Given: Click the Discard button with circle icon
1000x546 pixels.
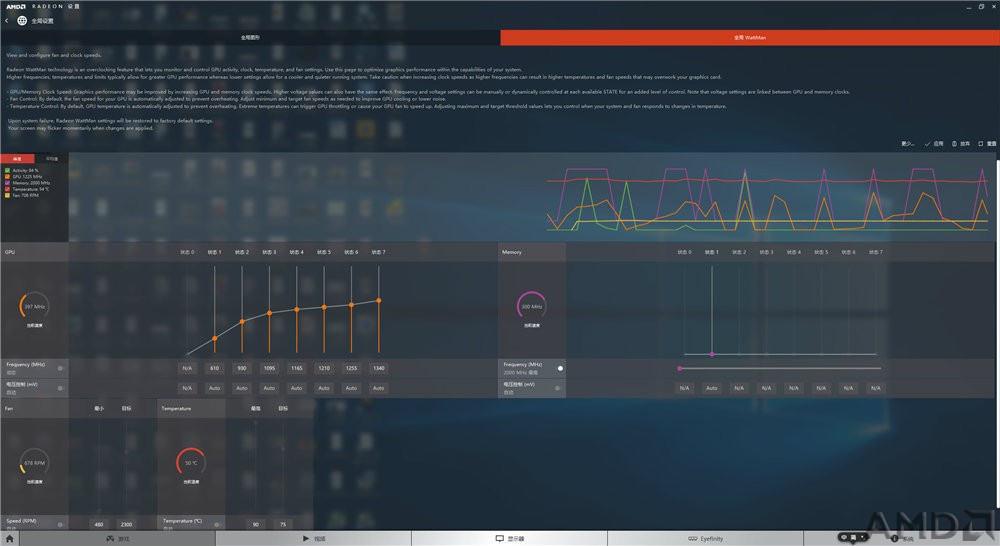Looking at the screenshot, I should [960, 144].
